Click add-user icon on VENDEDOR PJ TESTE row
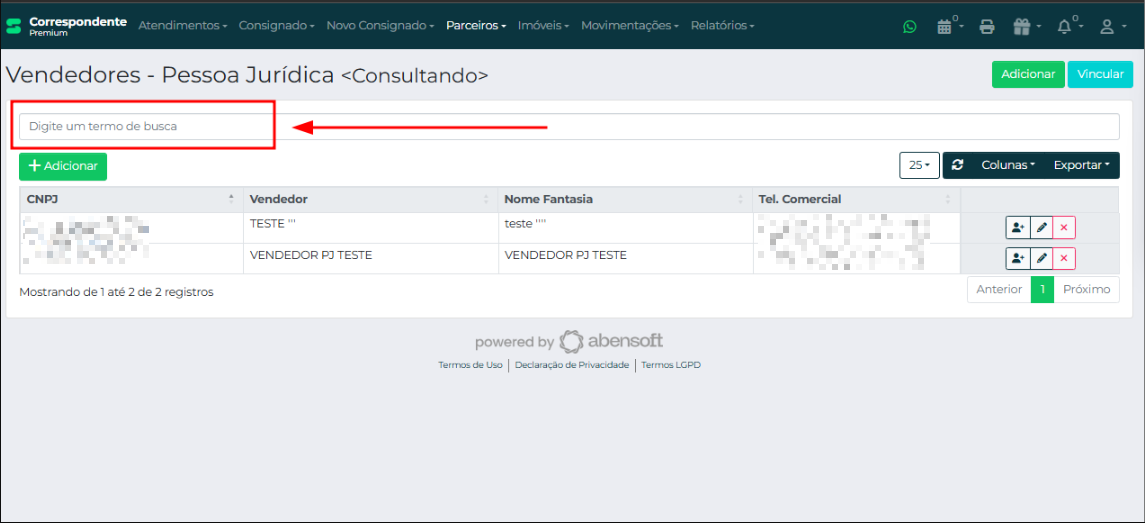The width and height of the screenshot is (1145, 523). tap(1017, 259)
